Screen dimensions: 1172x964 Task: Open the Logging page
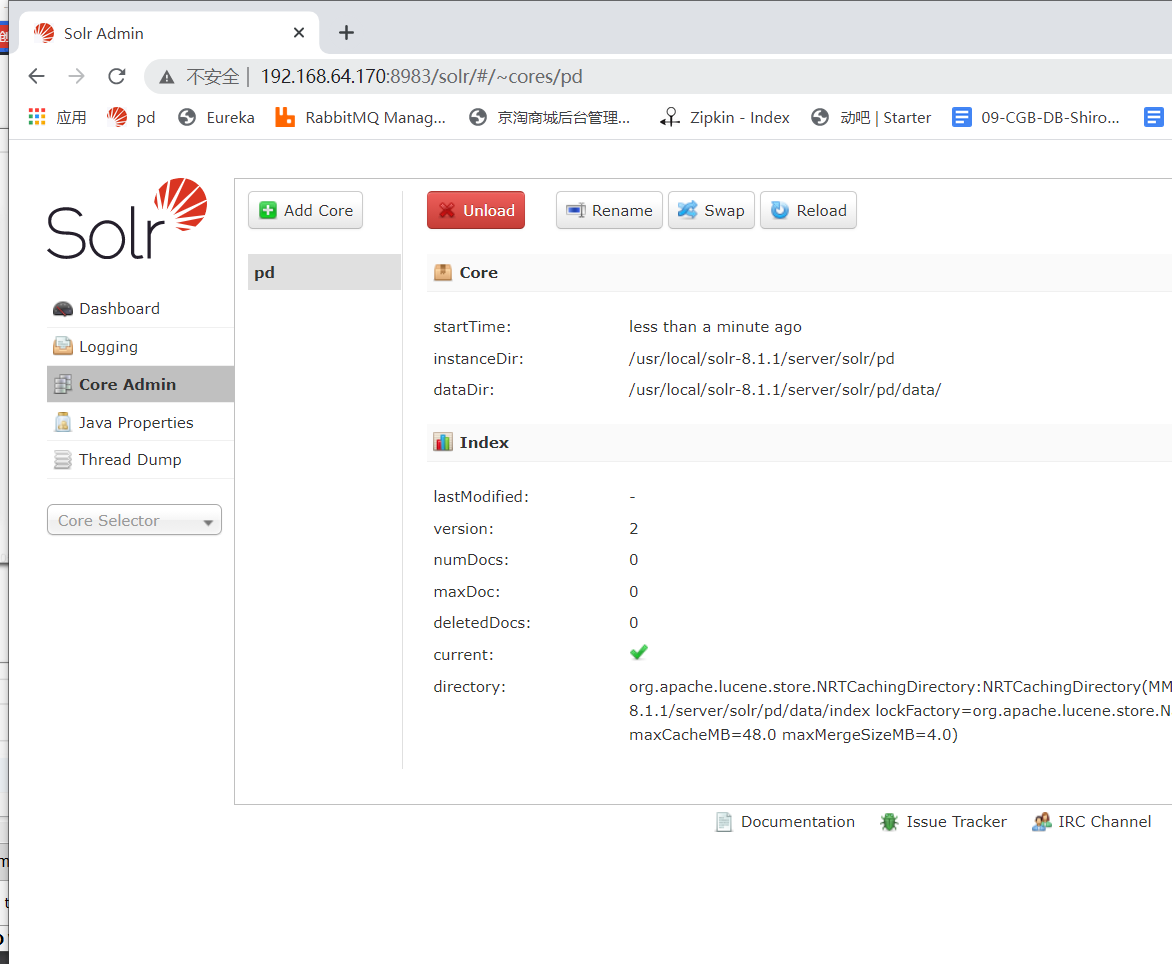point(108,347)
